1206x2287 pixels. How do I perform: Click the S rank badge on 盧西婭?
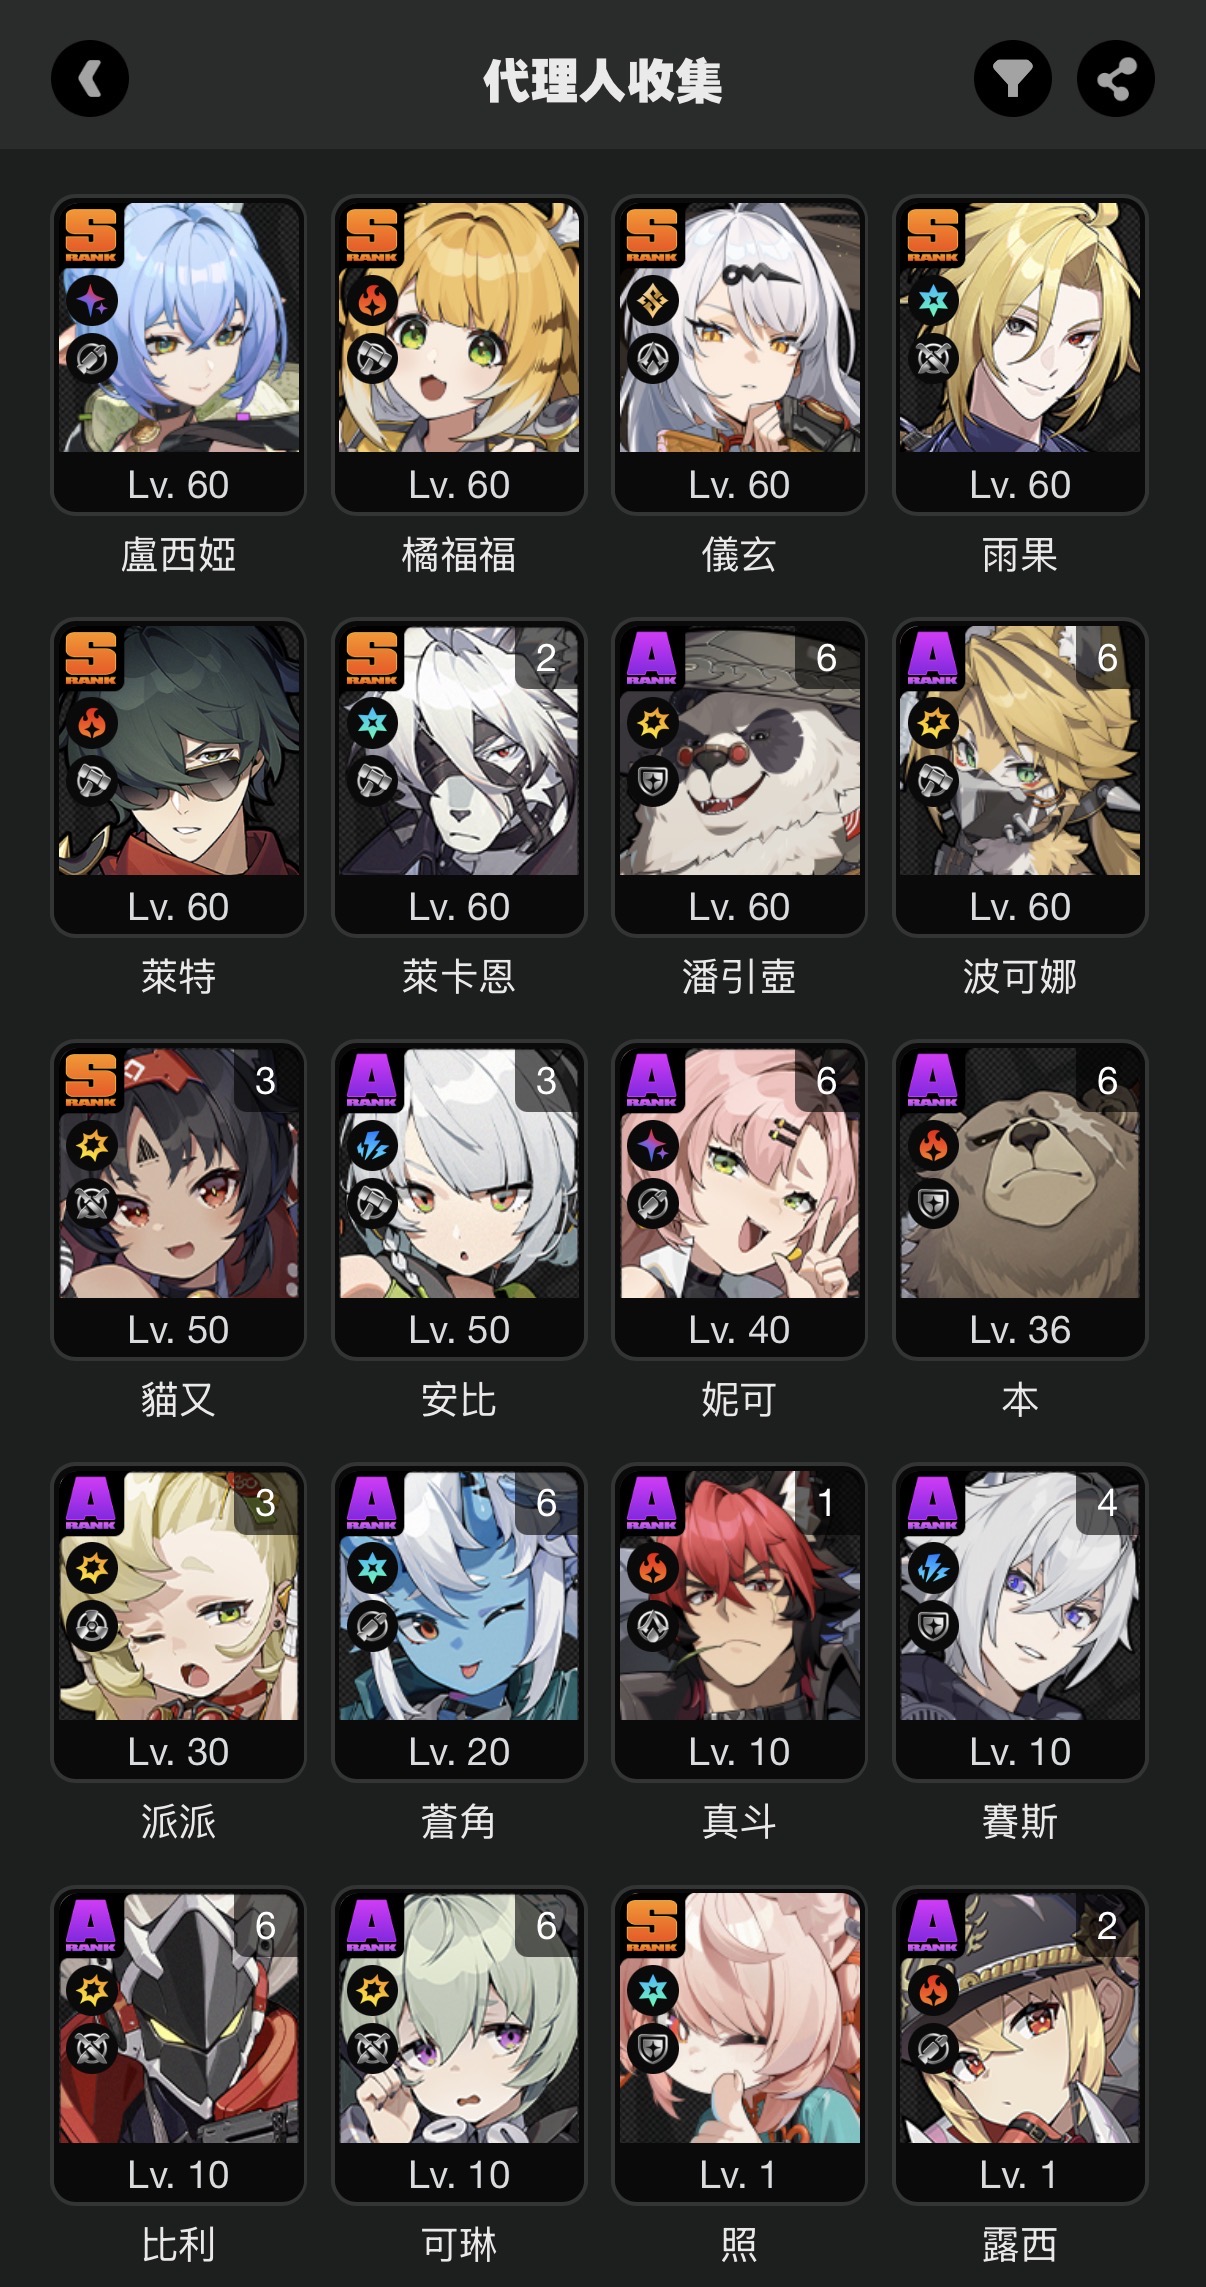pos(91,234)
